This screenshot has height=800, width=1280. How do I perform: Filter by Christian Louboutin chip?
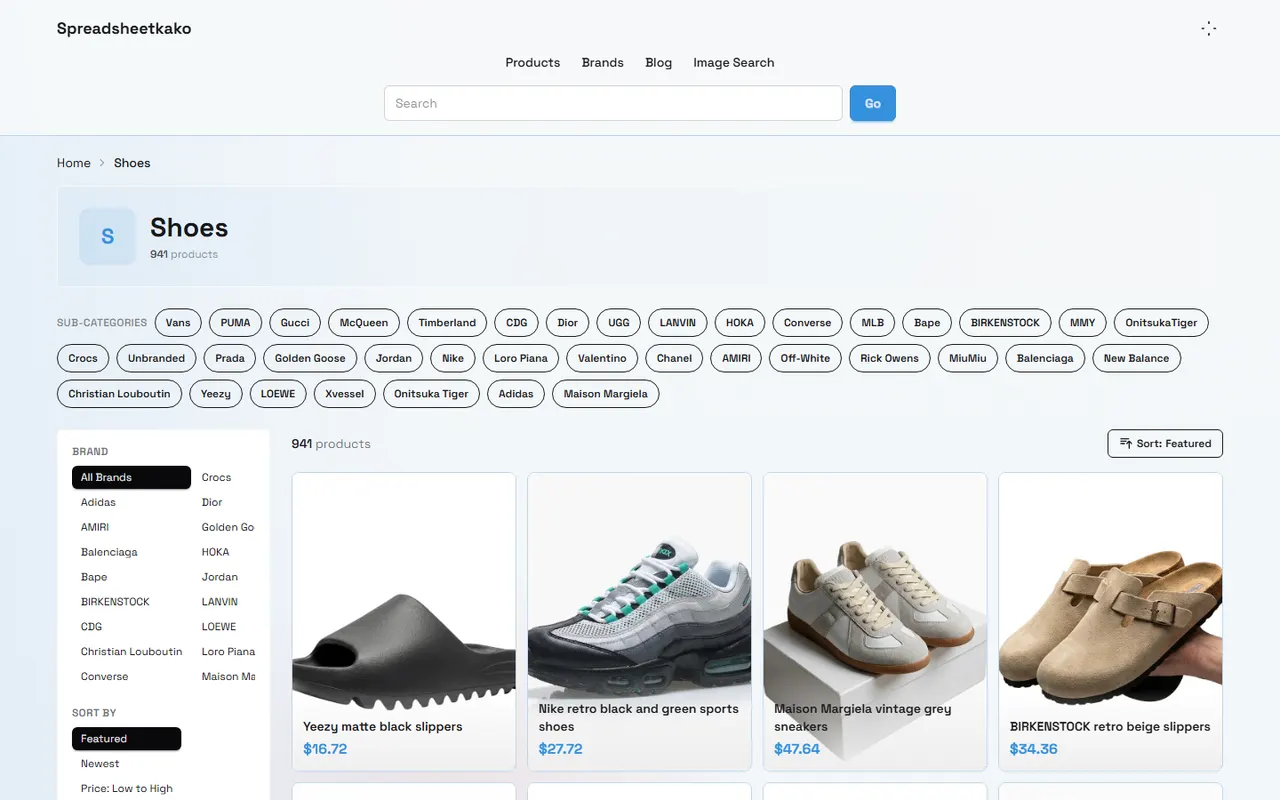pyautogui.click(x=120, y=394)
